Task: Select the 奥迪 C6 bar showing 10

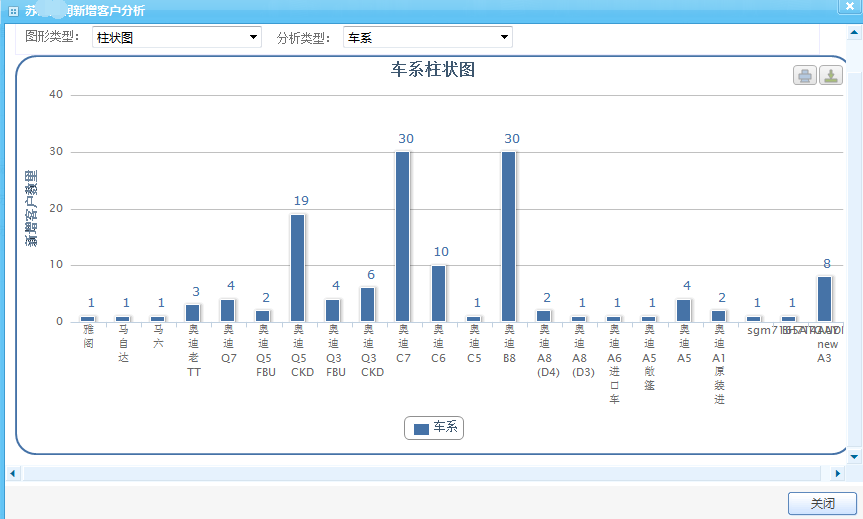Action: coord(438,293)
